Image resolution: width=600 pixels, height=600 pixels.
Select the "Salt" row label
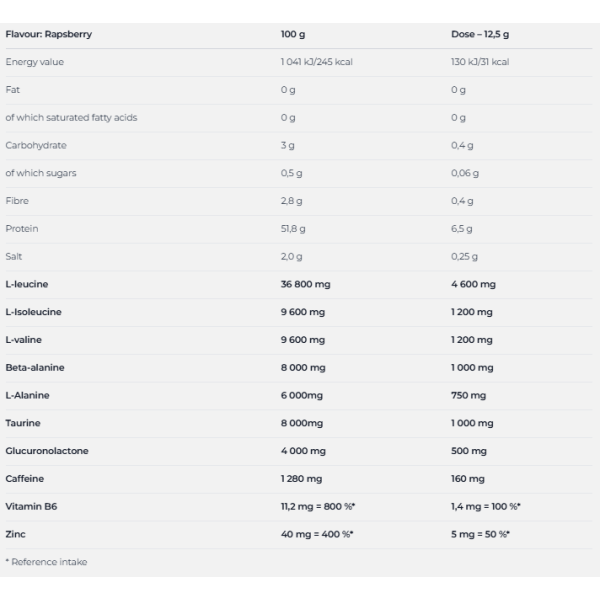14,256
